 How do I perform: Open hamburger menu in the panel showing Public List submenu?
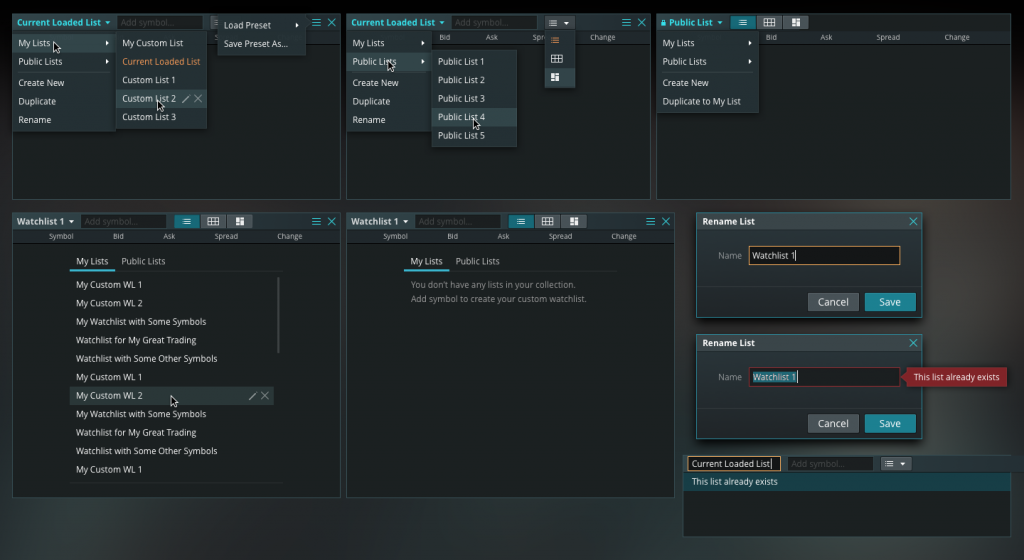click(626, 22)
